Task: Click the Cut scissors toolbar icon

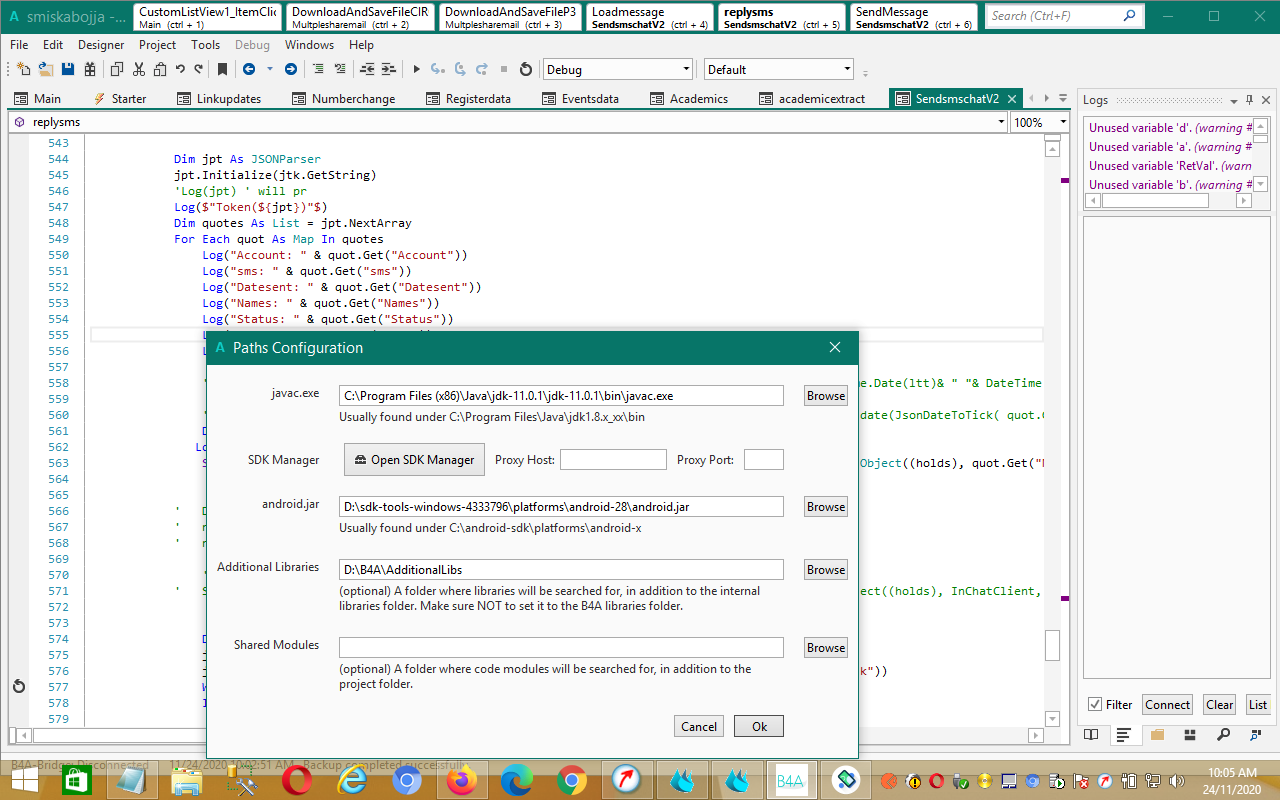Action: [x=138, y=69]
